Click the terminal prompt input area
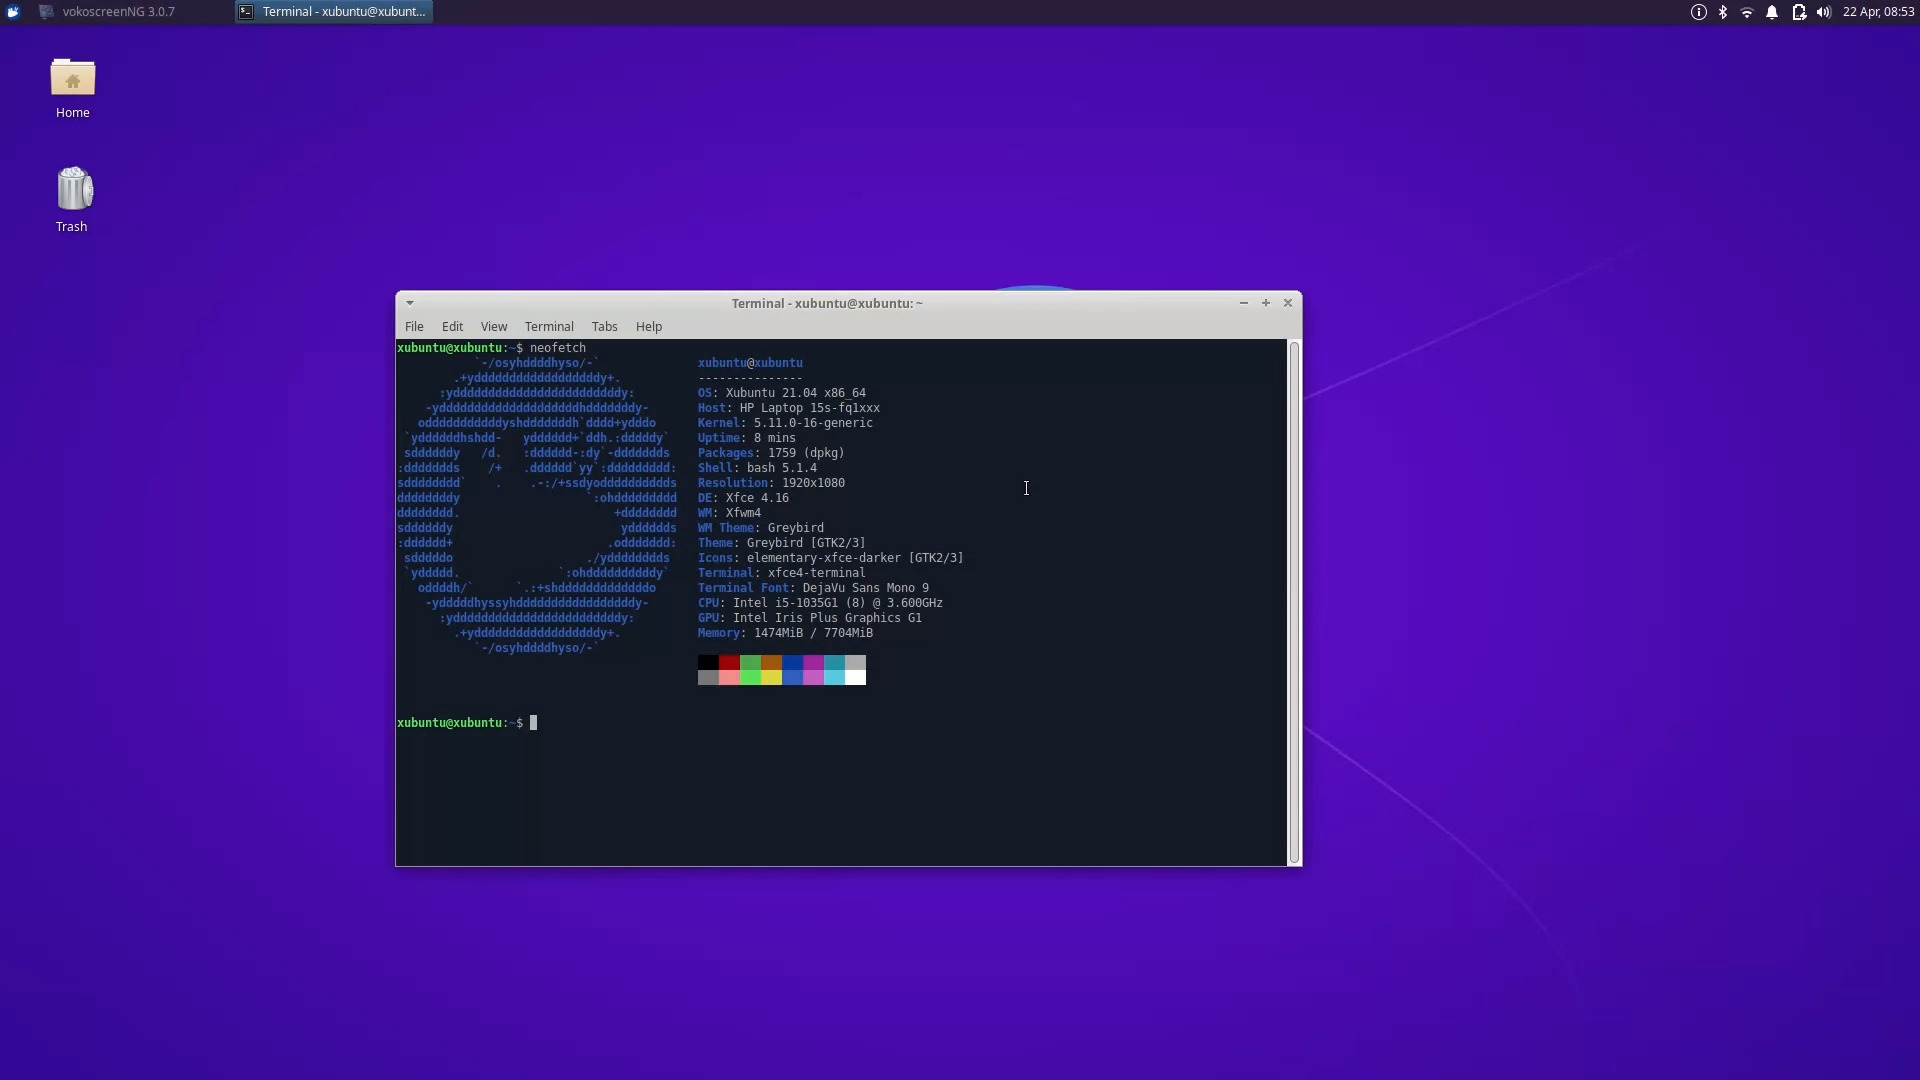Screen dimensions: 1920x1080 click(535, 722)
